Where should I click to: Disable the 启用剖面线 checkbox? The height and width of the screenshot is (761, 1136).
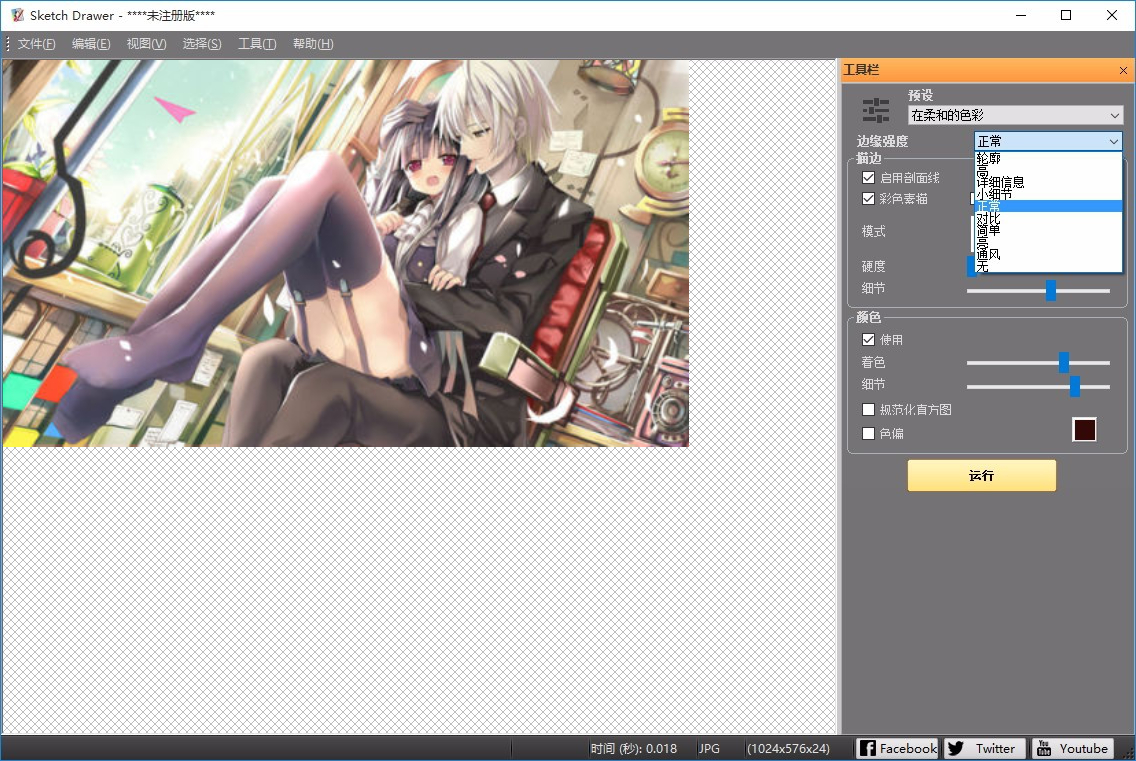(x=868, y=178)
